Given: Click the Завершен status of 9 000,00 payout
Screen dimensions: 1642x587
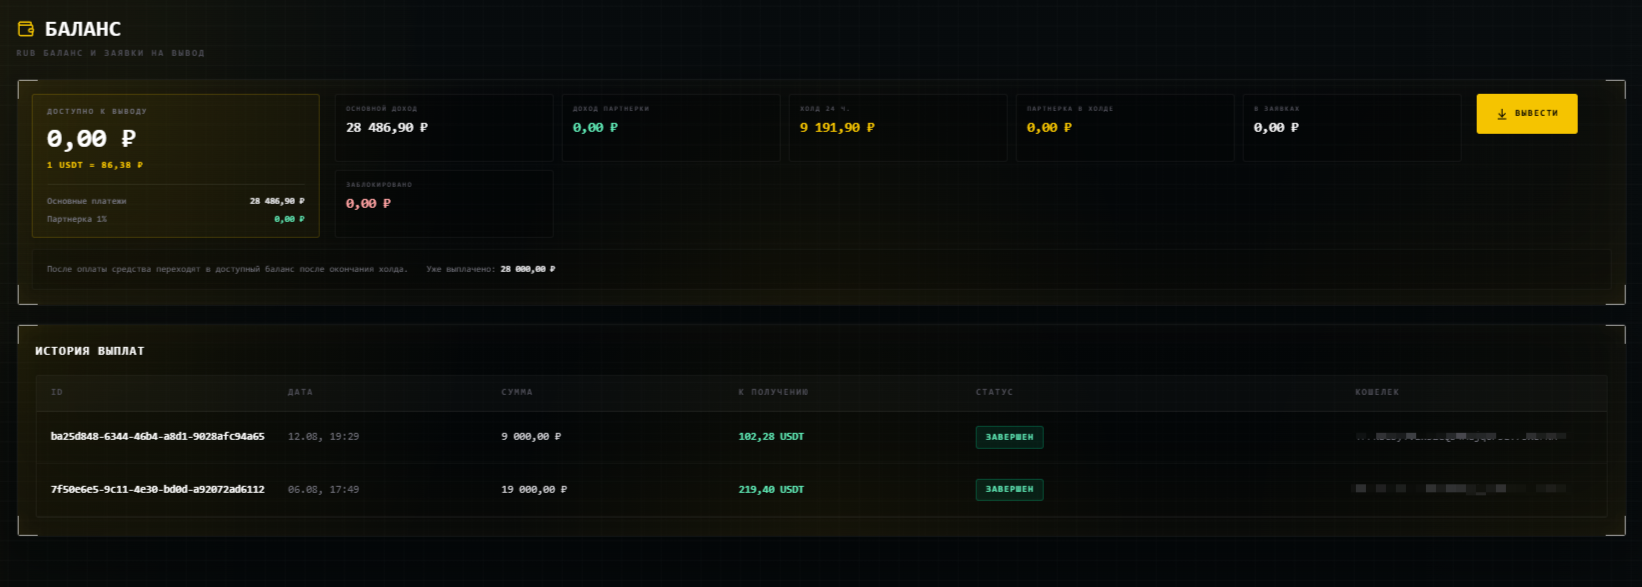Looking at the screenshot, I should coord(1009,437).
